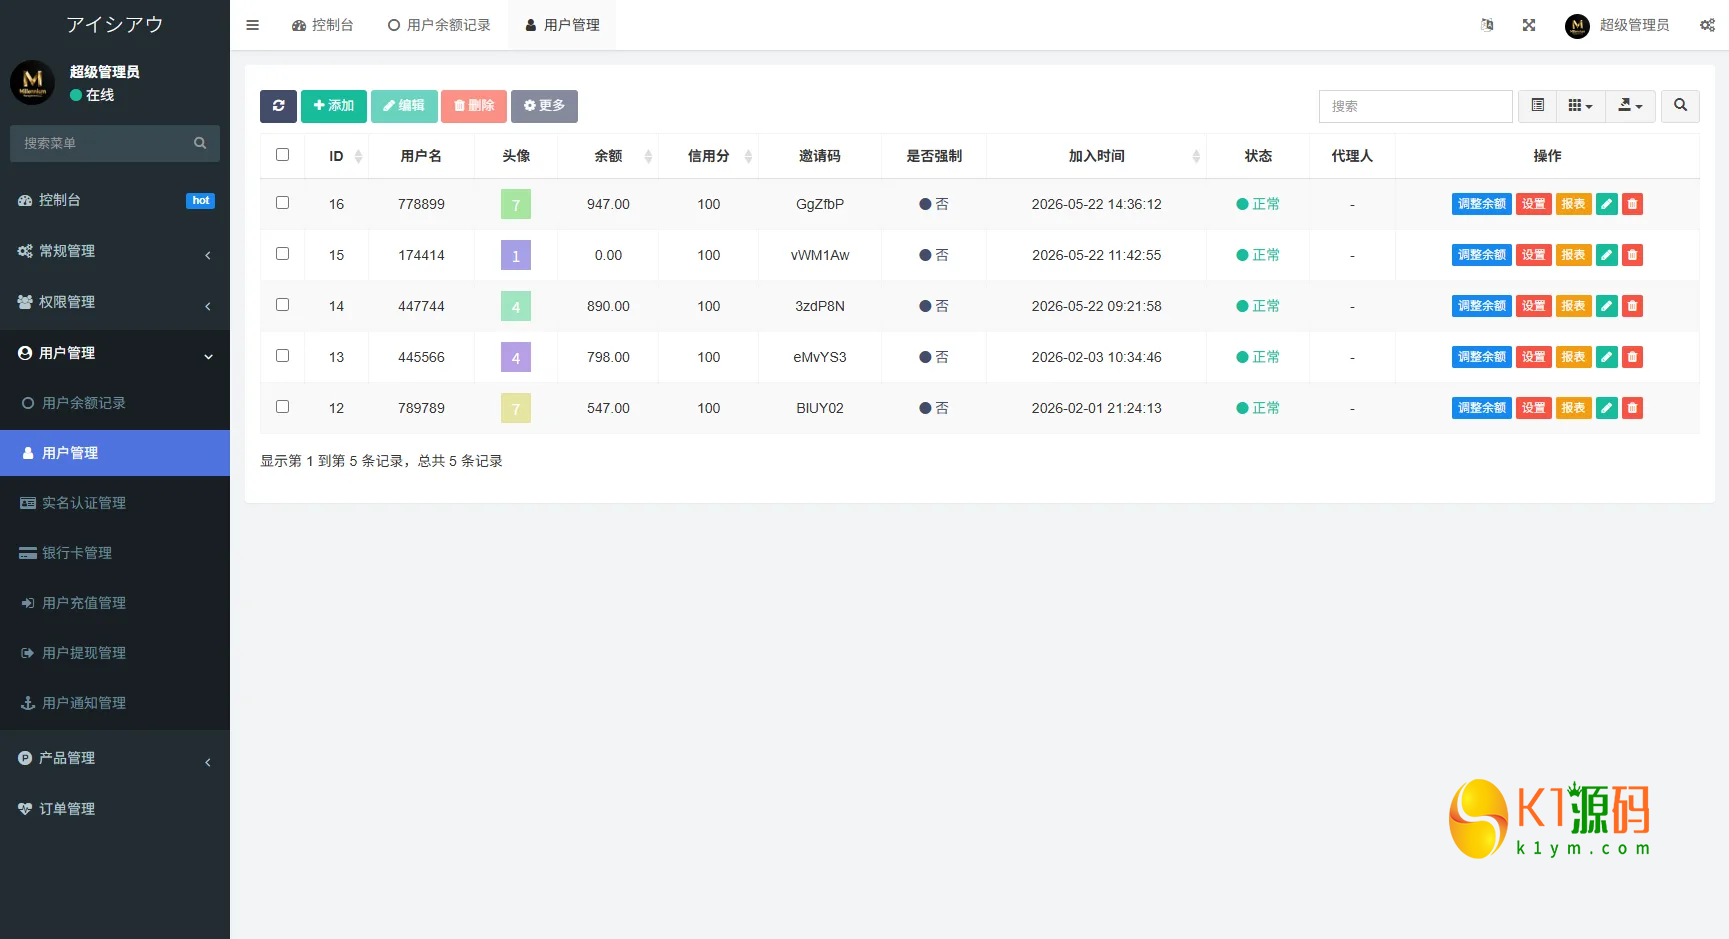Click avatar thumbnail of user 174414
The image size is (1729, 939).
click(516, 255)
